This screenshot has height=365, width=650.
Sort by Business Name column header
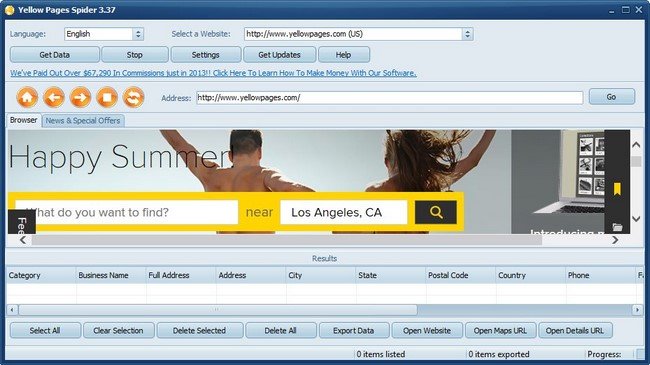[112, 275]
